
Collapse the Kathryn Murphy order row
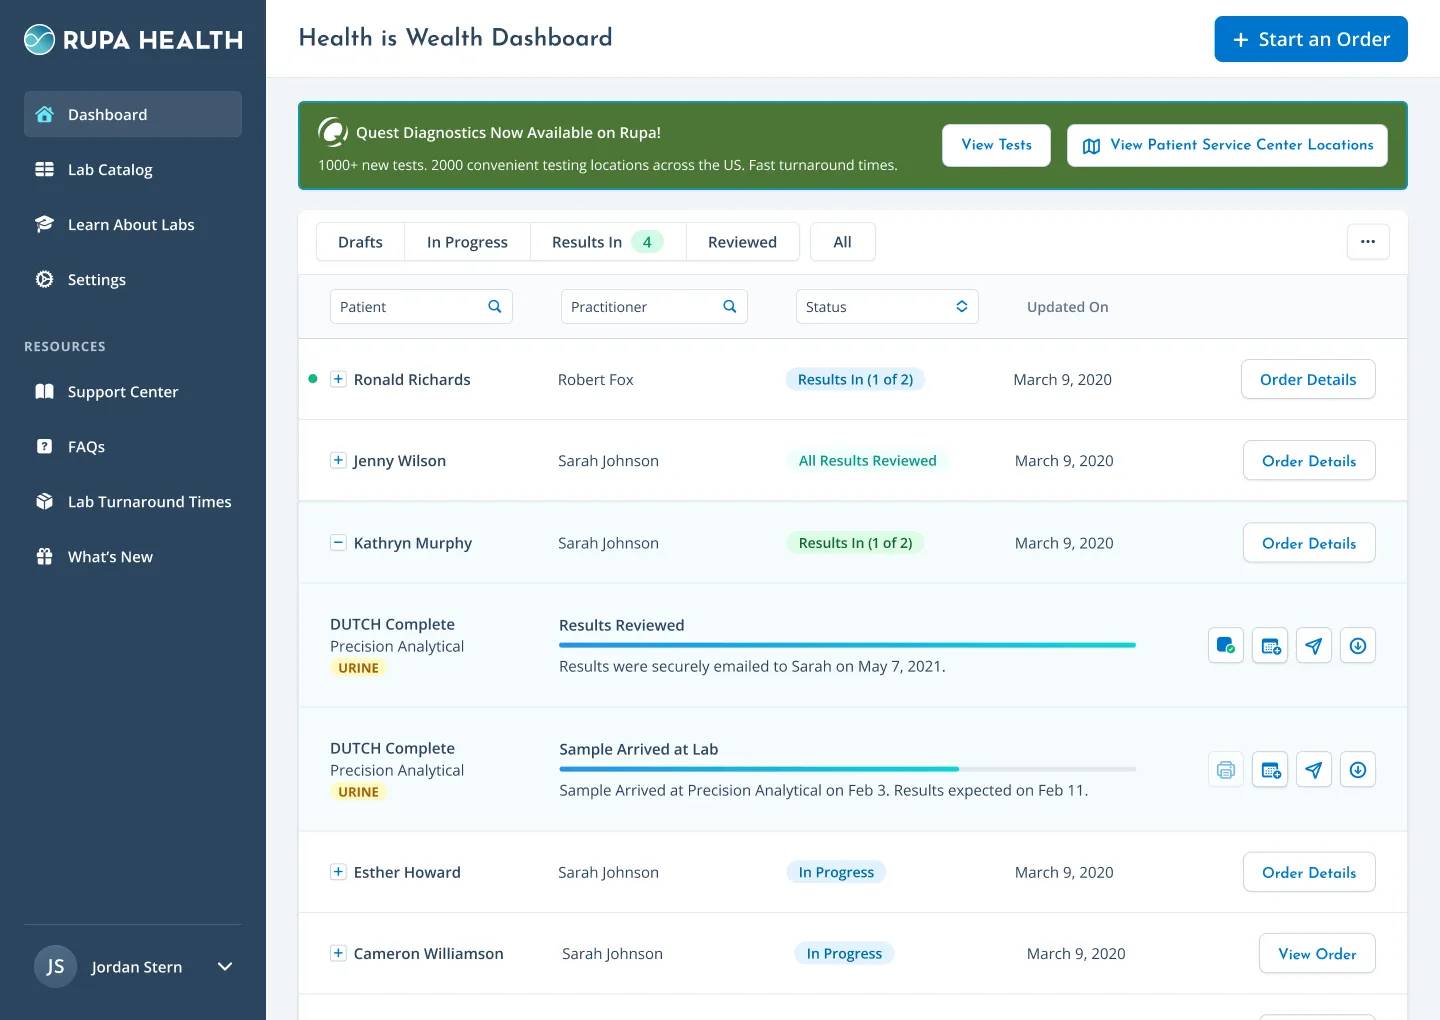point(338,542)
